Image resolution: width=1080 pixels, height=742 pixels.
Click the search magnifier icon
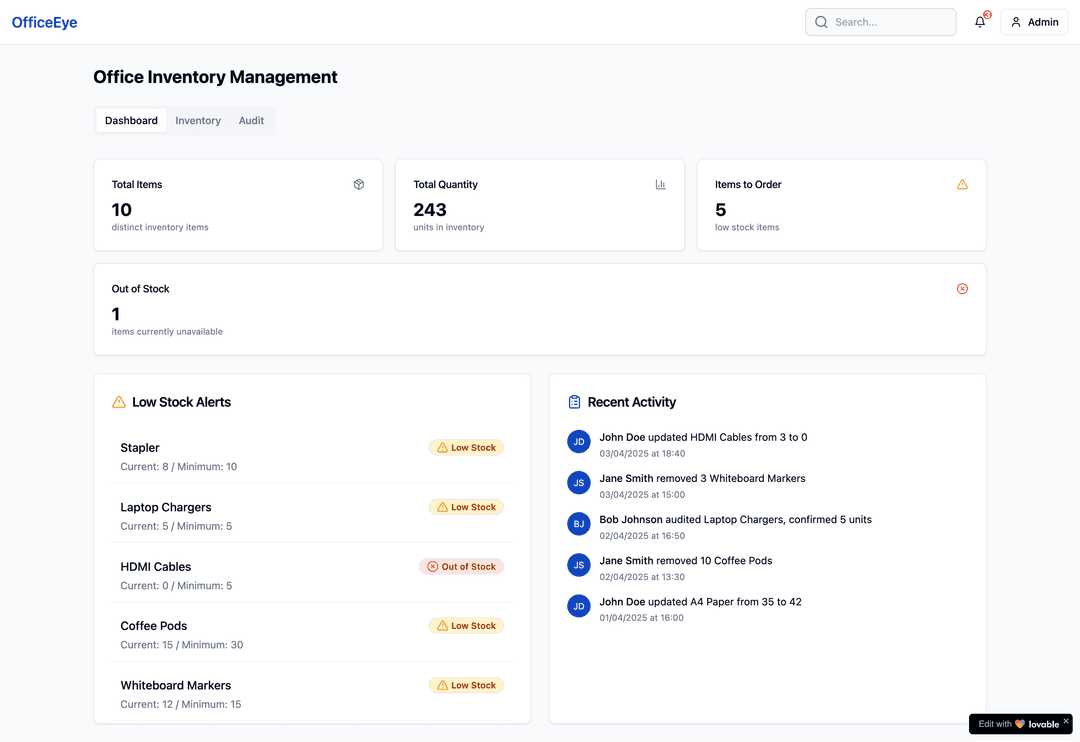(821, 21)
